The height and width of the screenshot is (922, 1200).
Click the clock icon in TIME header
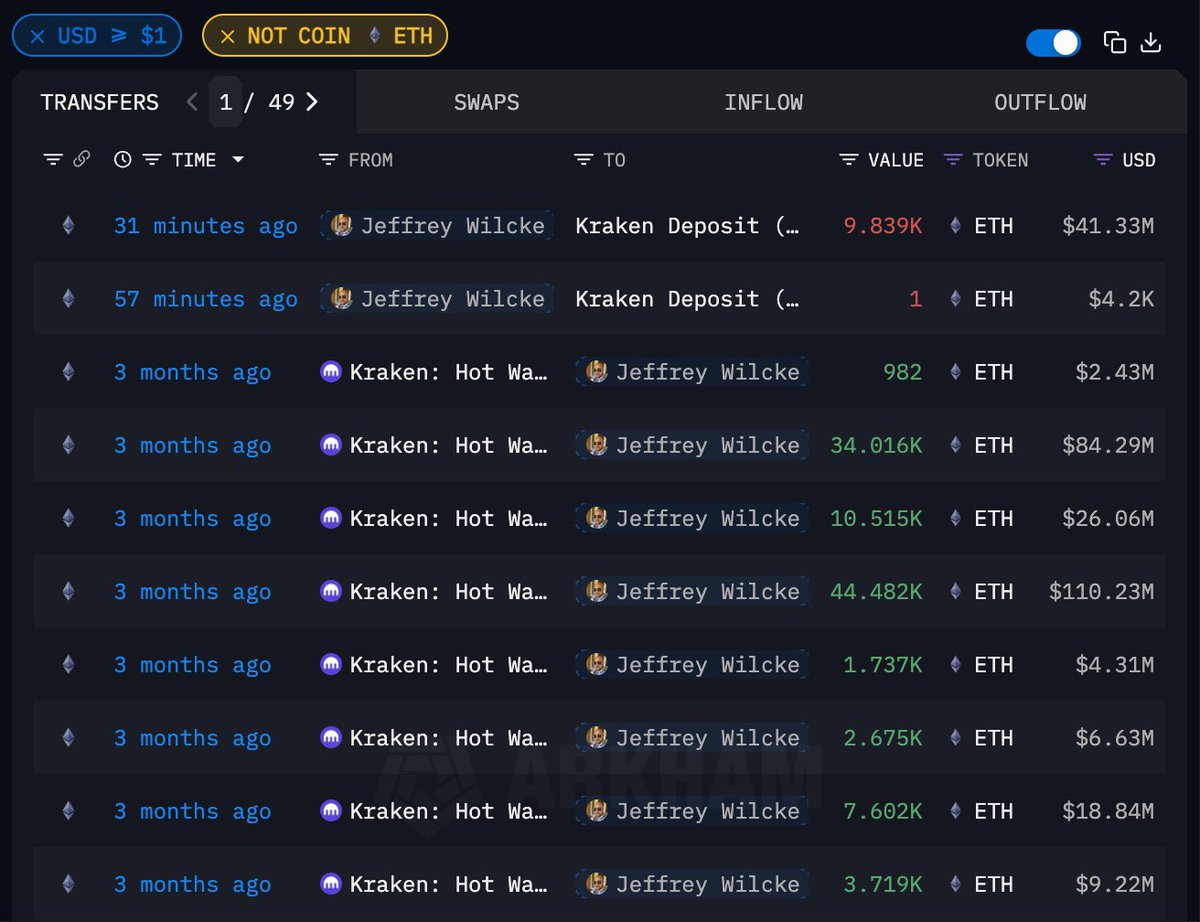tap(122, 160)
